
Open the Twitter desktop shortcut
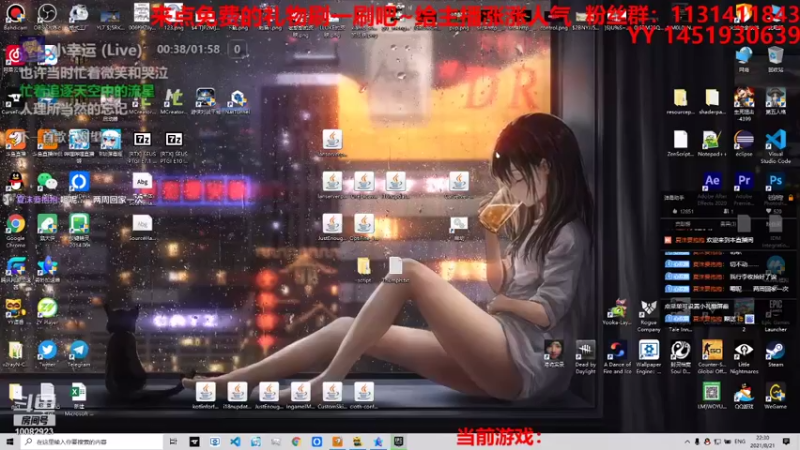[47, 354]
